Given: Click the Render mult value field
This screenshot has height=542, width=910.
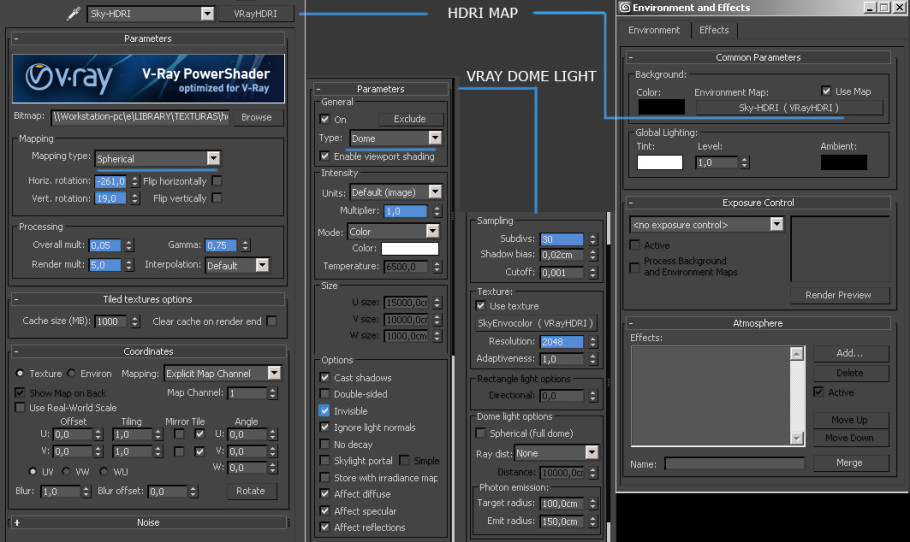Looking at the screenshot, I should [105, 265].
